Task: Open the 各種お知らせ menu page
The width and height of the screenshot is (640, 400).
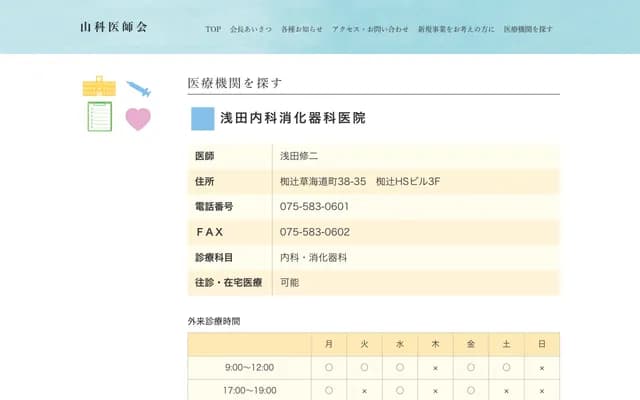Action: pyautogui.click(x=302, y=29)
